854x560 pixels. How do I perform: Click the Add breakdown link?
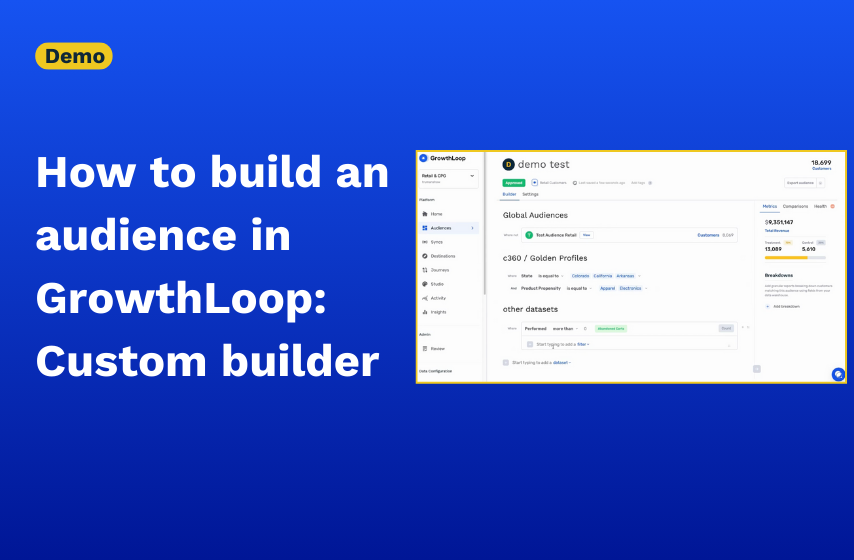point(786,307)
